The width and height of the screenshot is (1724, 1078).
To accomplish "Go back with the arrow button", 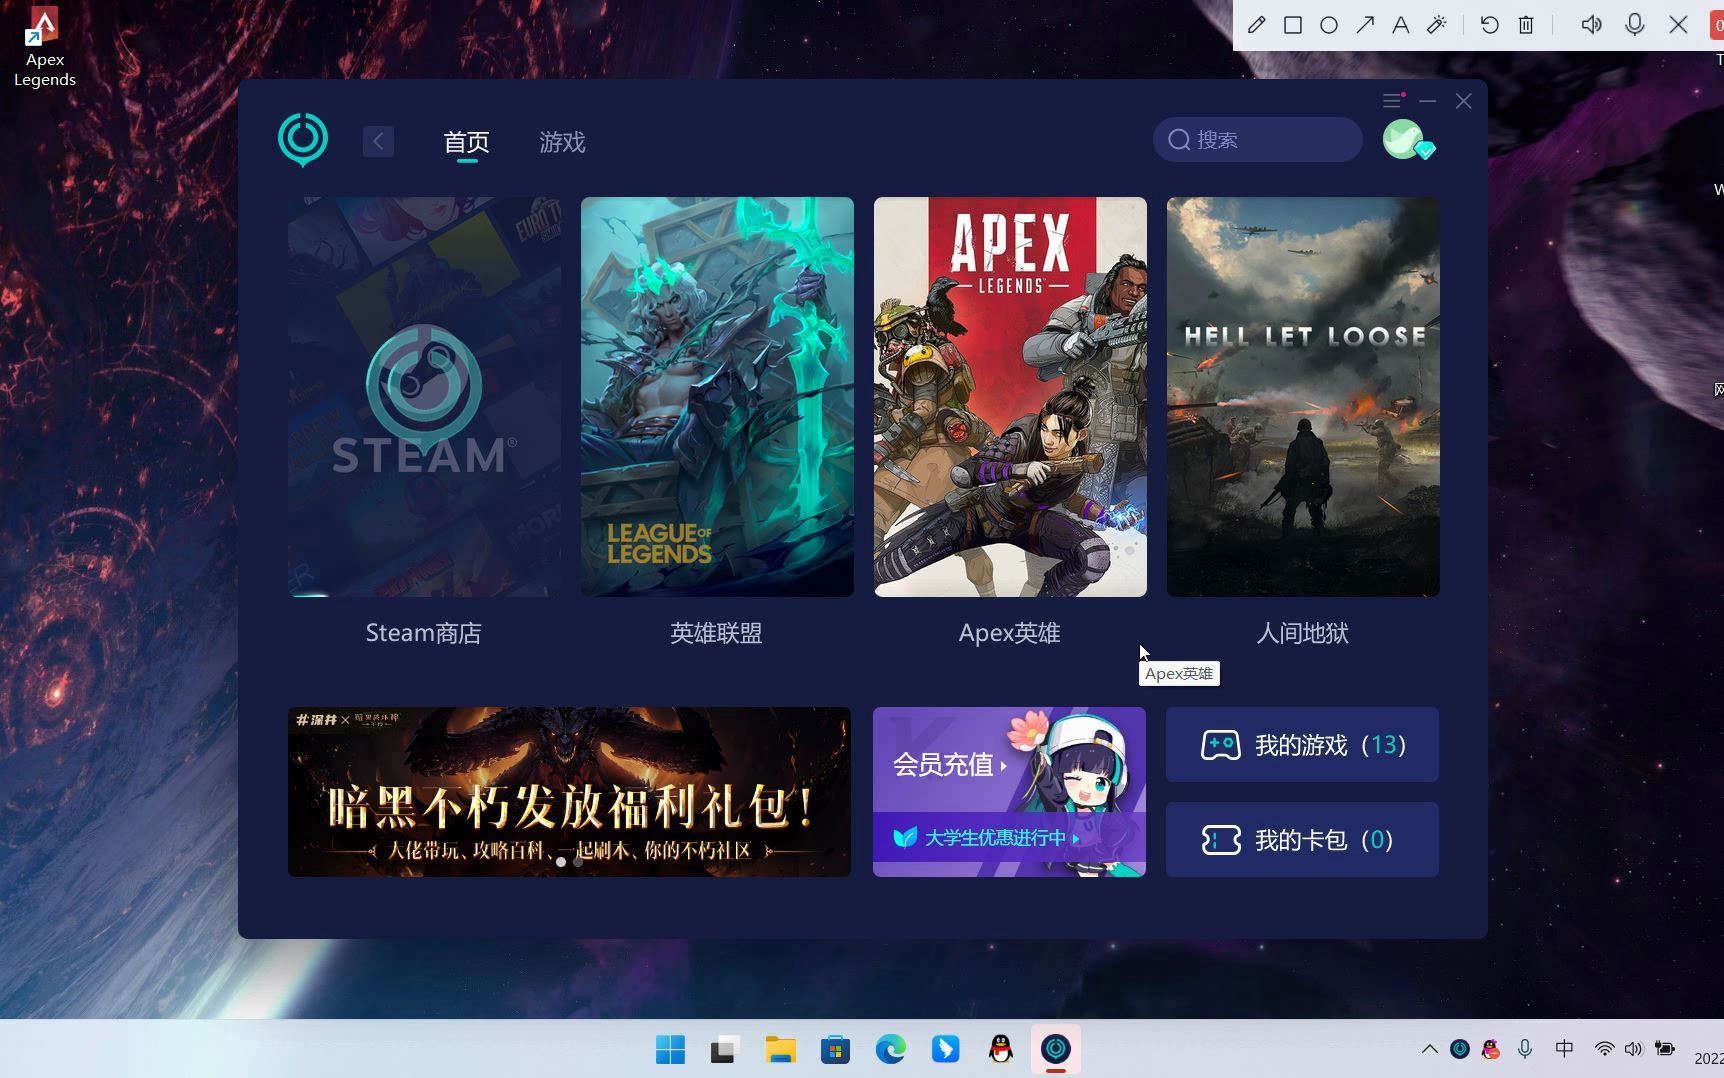I will click(378, 141).
